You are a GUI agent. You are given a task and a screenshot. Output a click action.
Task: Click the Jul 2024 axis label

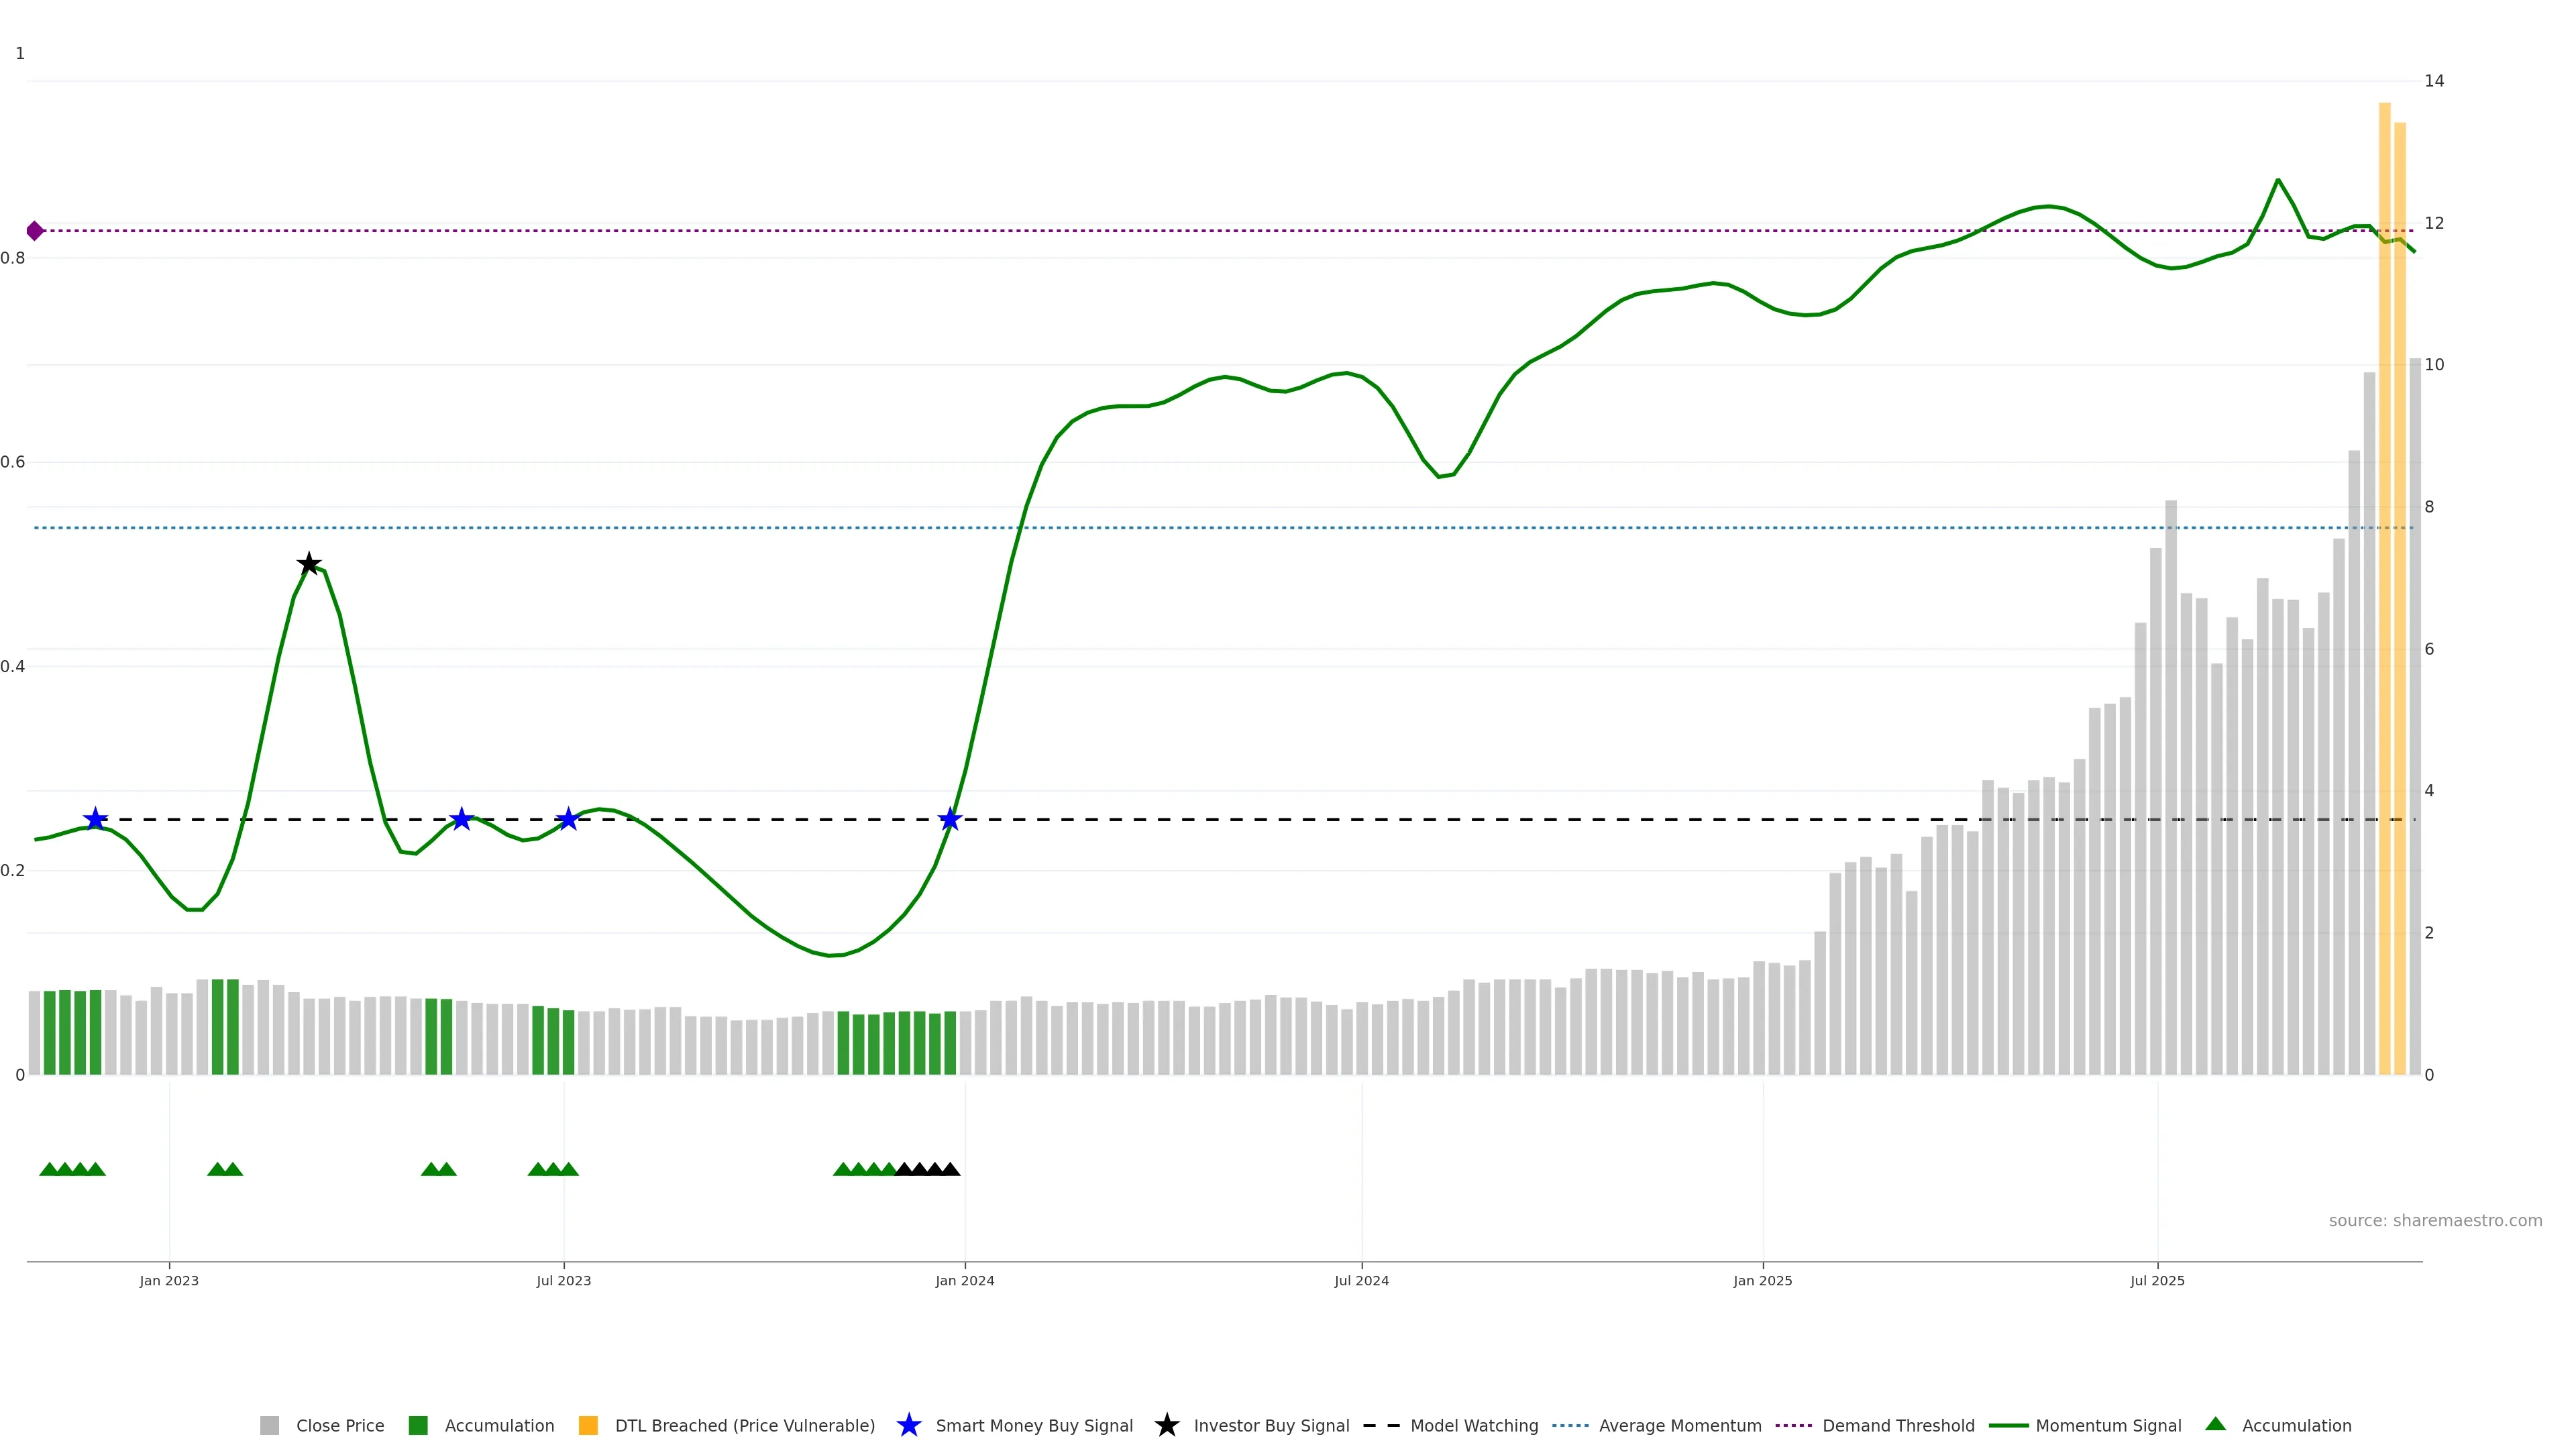(x=1361, y=1280)
